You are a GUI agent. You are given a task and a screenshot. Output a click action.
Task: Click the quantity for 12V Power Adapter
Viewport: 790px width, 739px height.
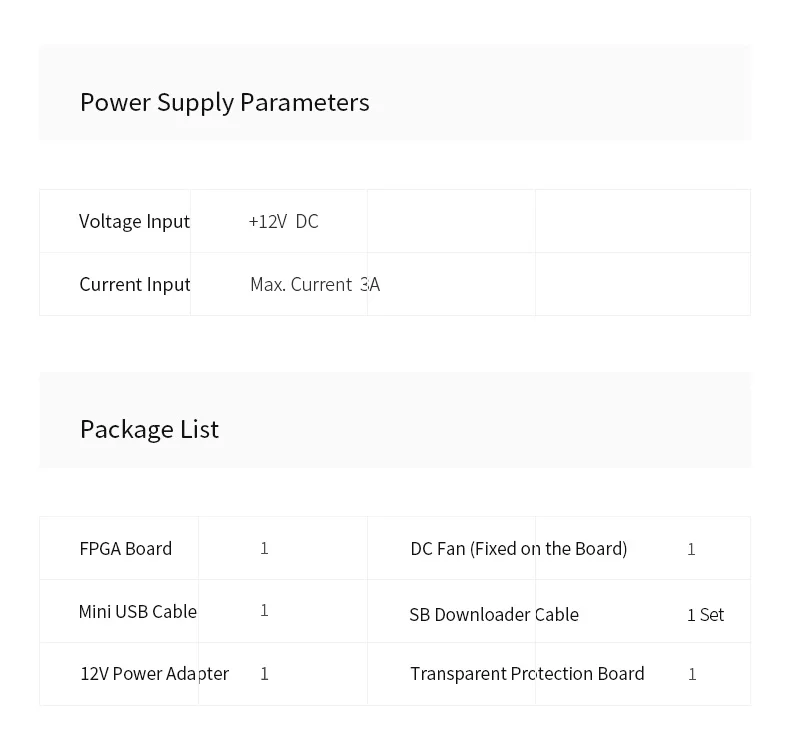pyautogui.click(x=264, y=674)
